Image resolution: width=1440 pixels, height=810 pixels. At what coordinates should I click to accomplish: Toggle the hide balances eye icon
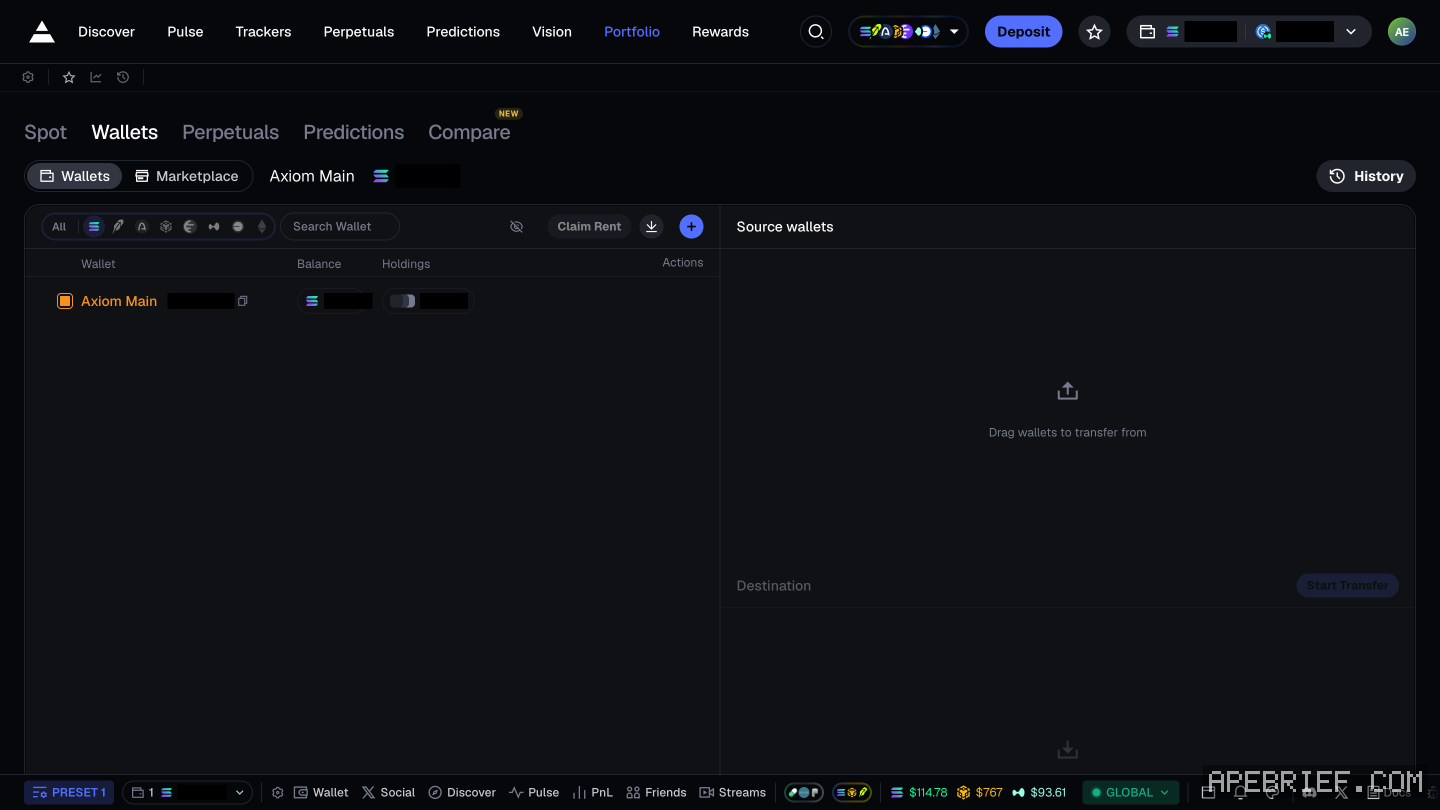(516, 227)
